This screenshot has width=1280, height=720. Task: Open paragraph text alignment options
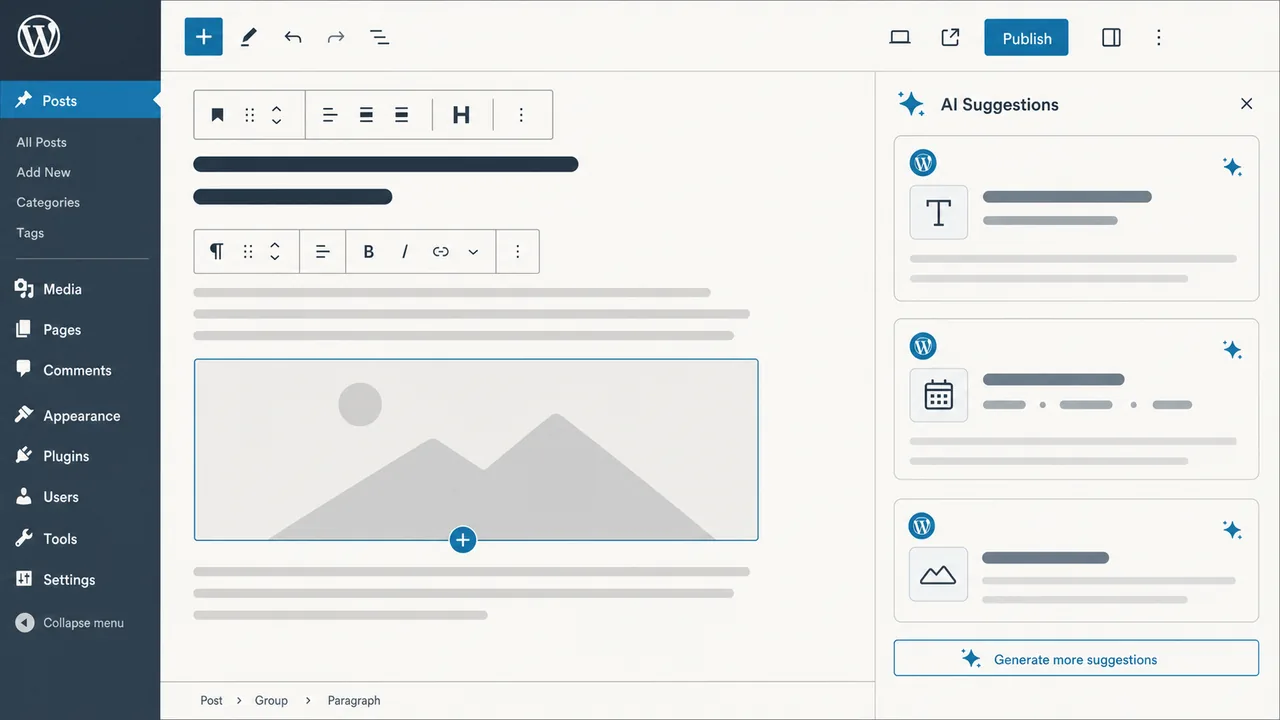pyautogui.click(x=322, y=252)
